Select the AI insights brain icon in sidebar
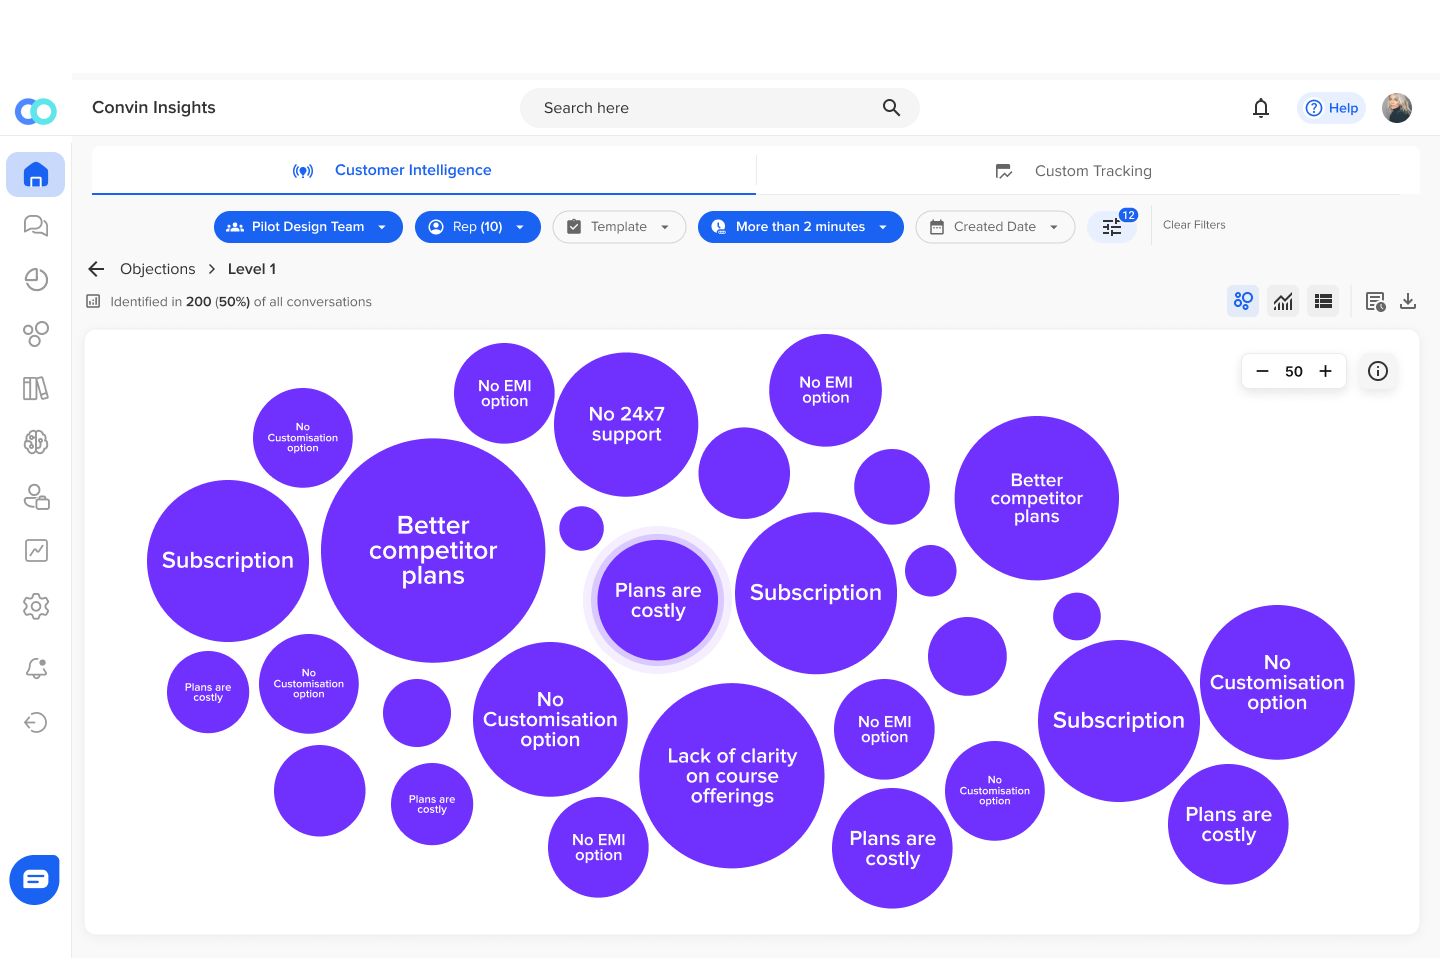 (x=36, y=442)
